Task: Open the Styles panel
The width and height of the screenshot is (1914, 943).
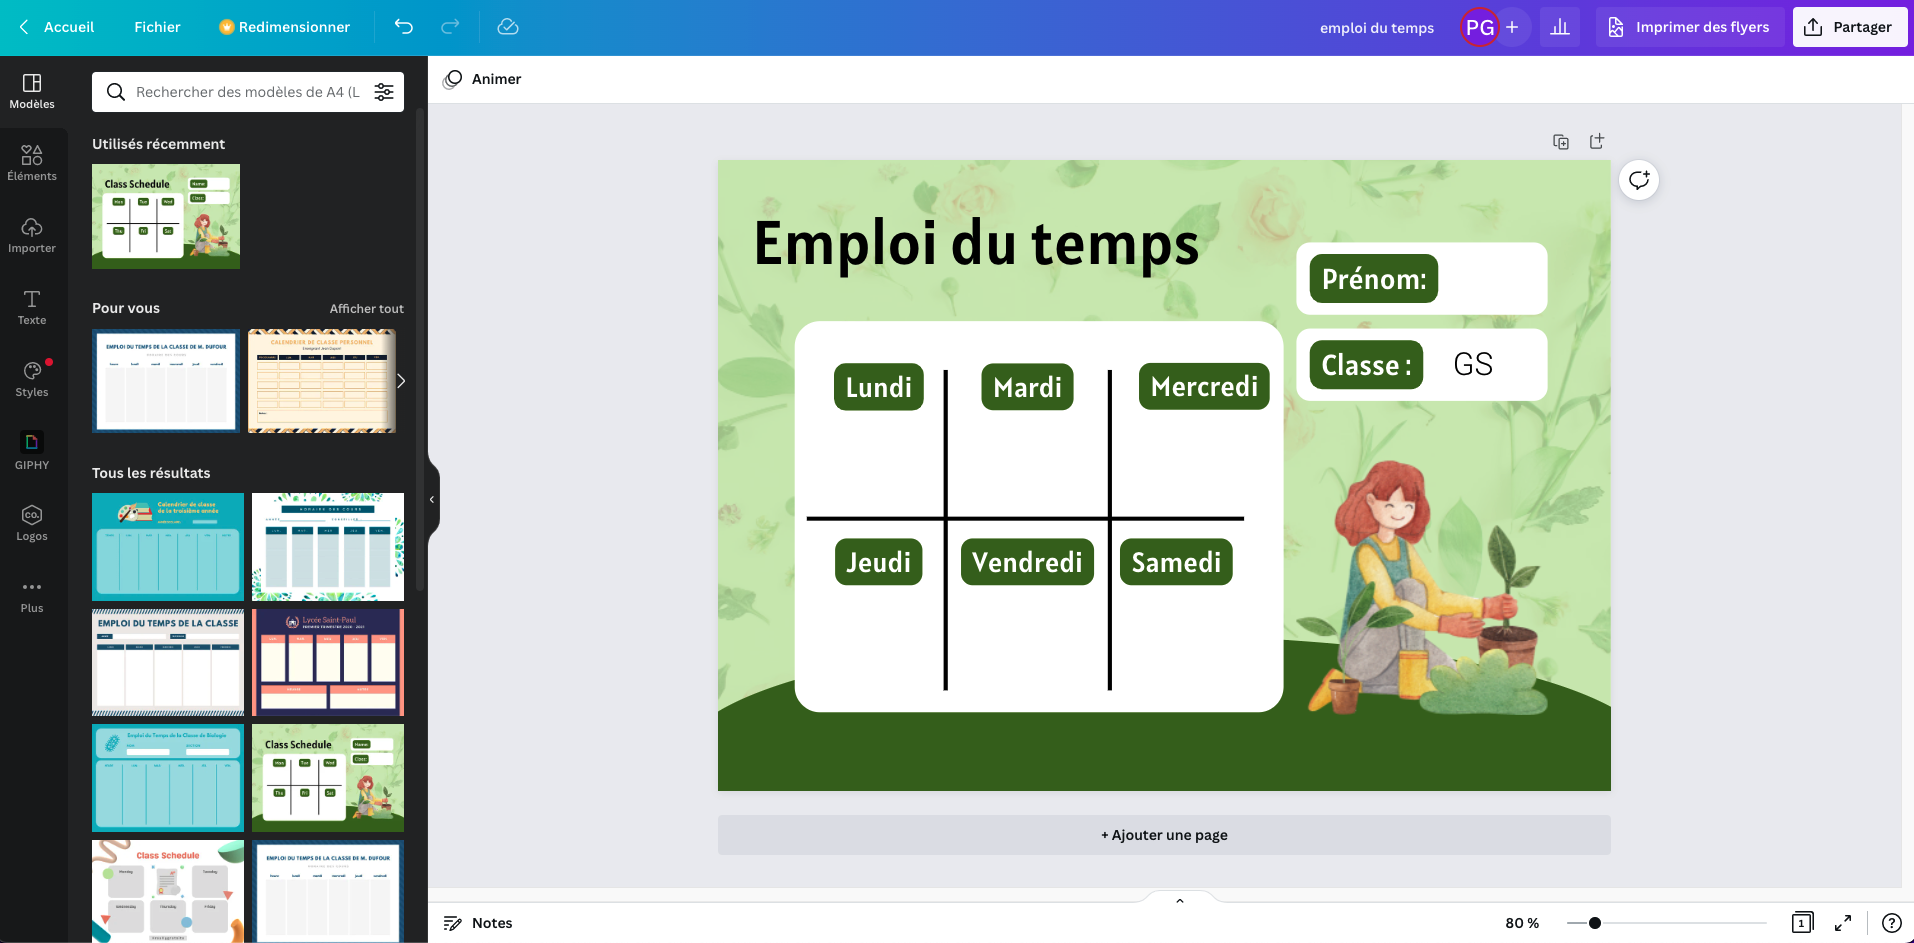Action: pyautogui.click(x=32, y=378)
